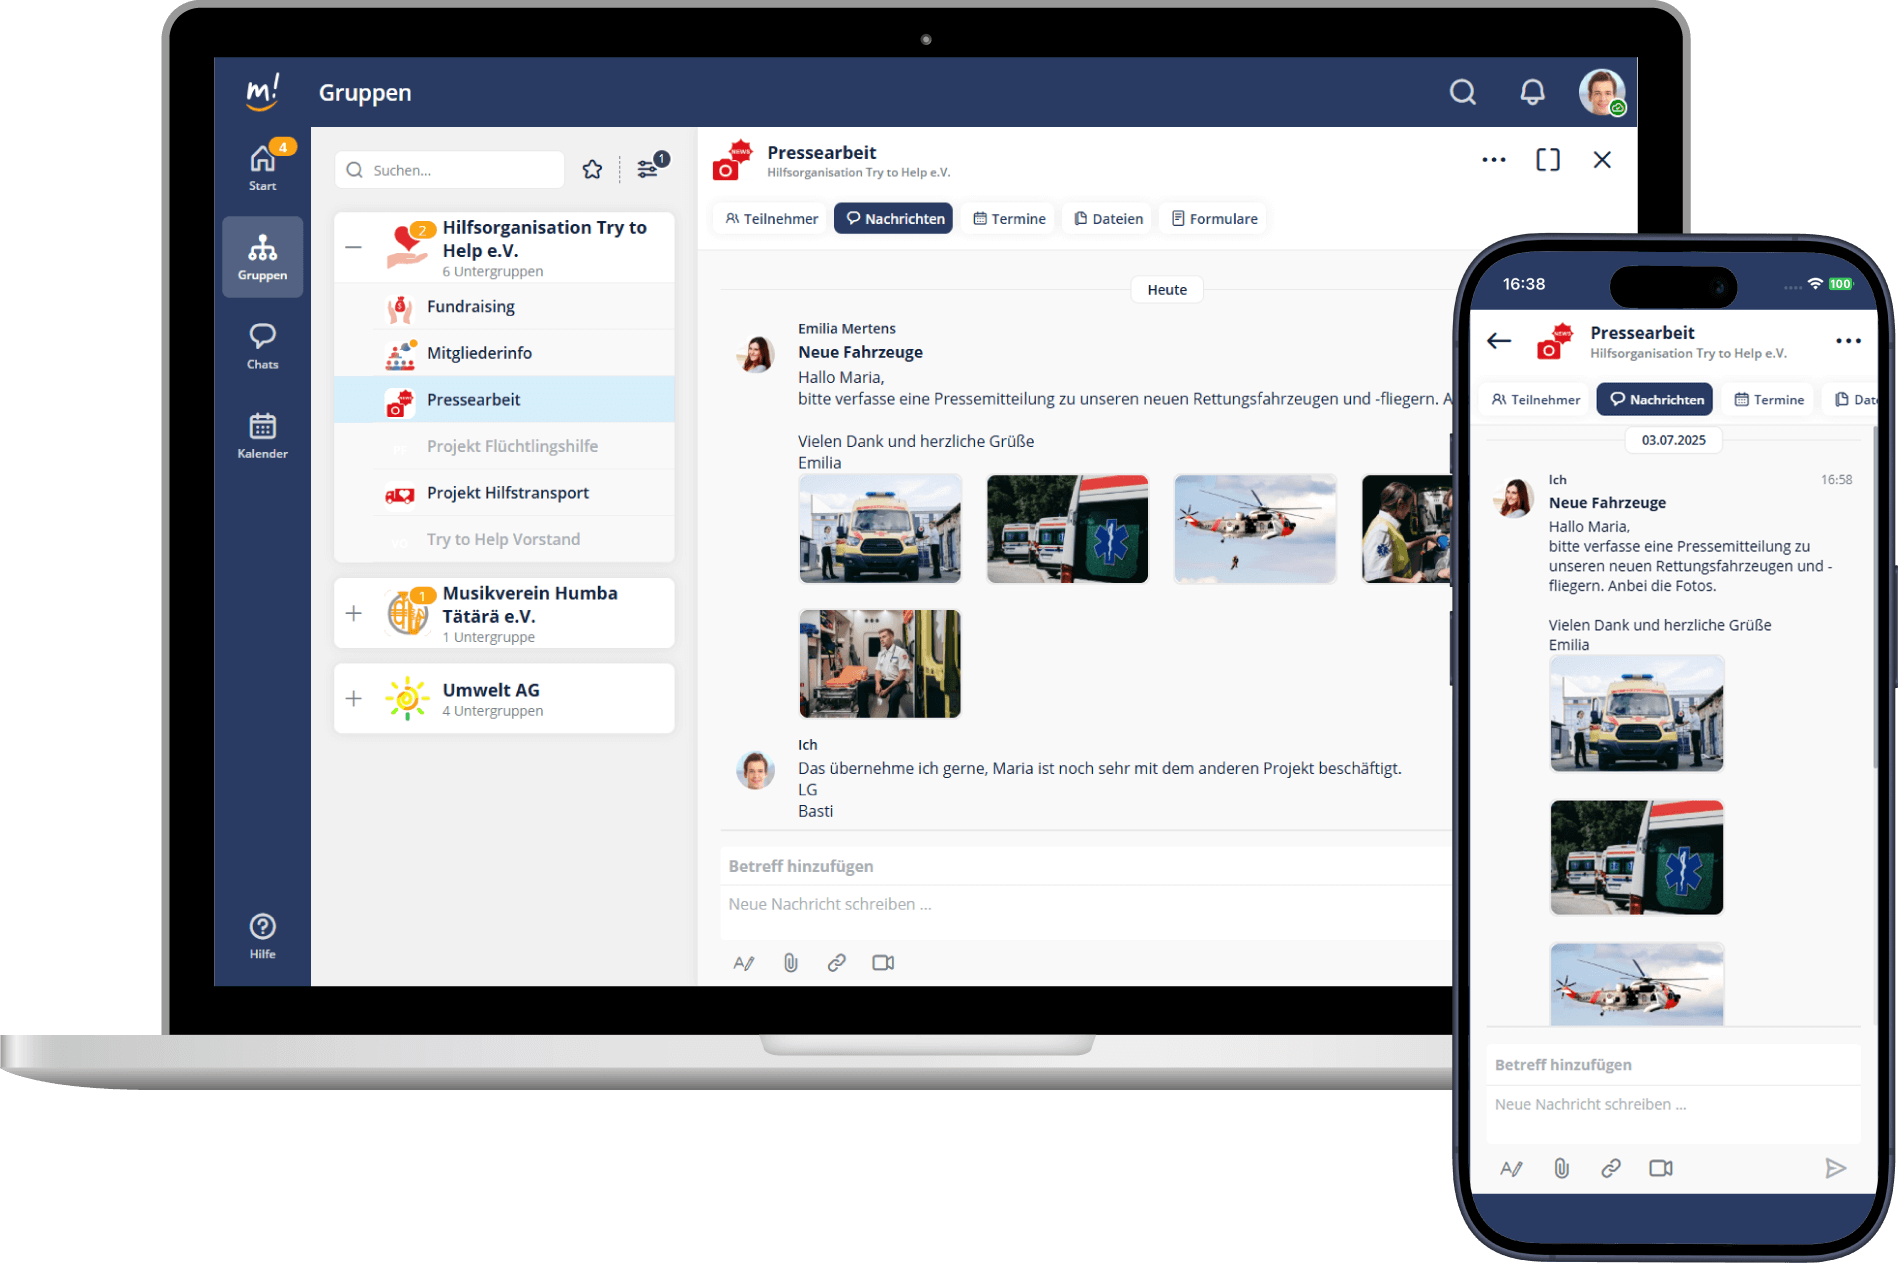
Task: Tap ambulance with crew photo on phone
Action: (1637, 714)
